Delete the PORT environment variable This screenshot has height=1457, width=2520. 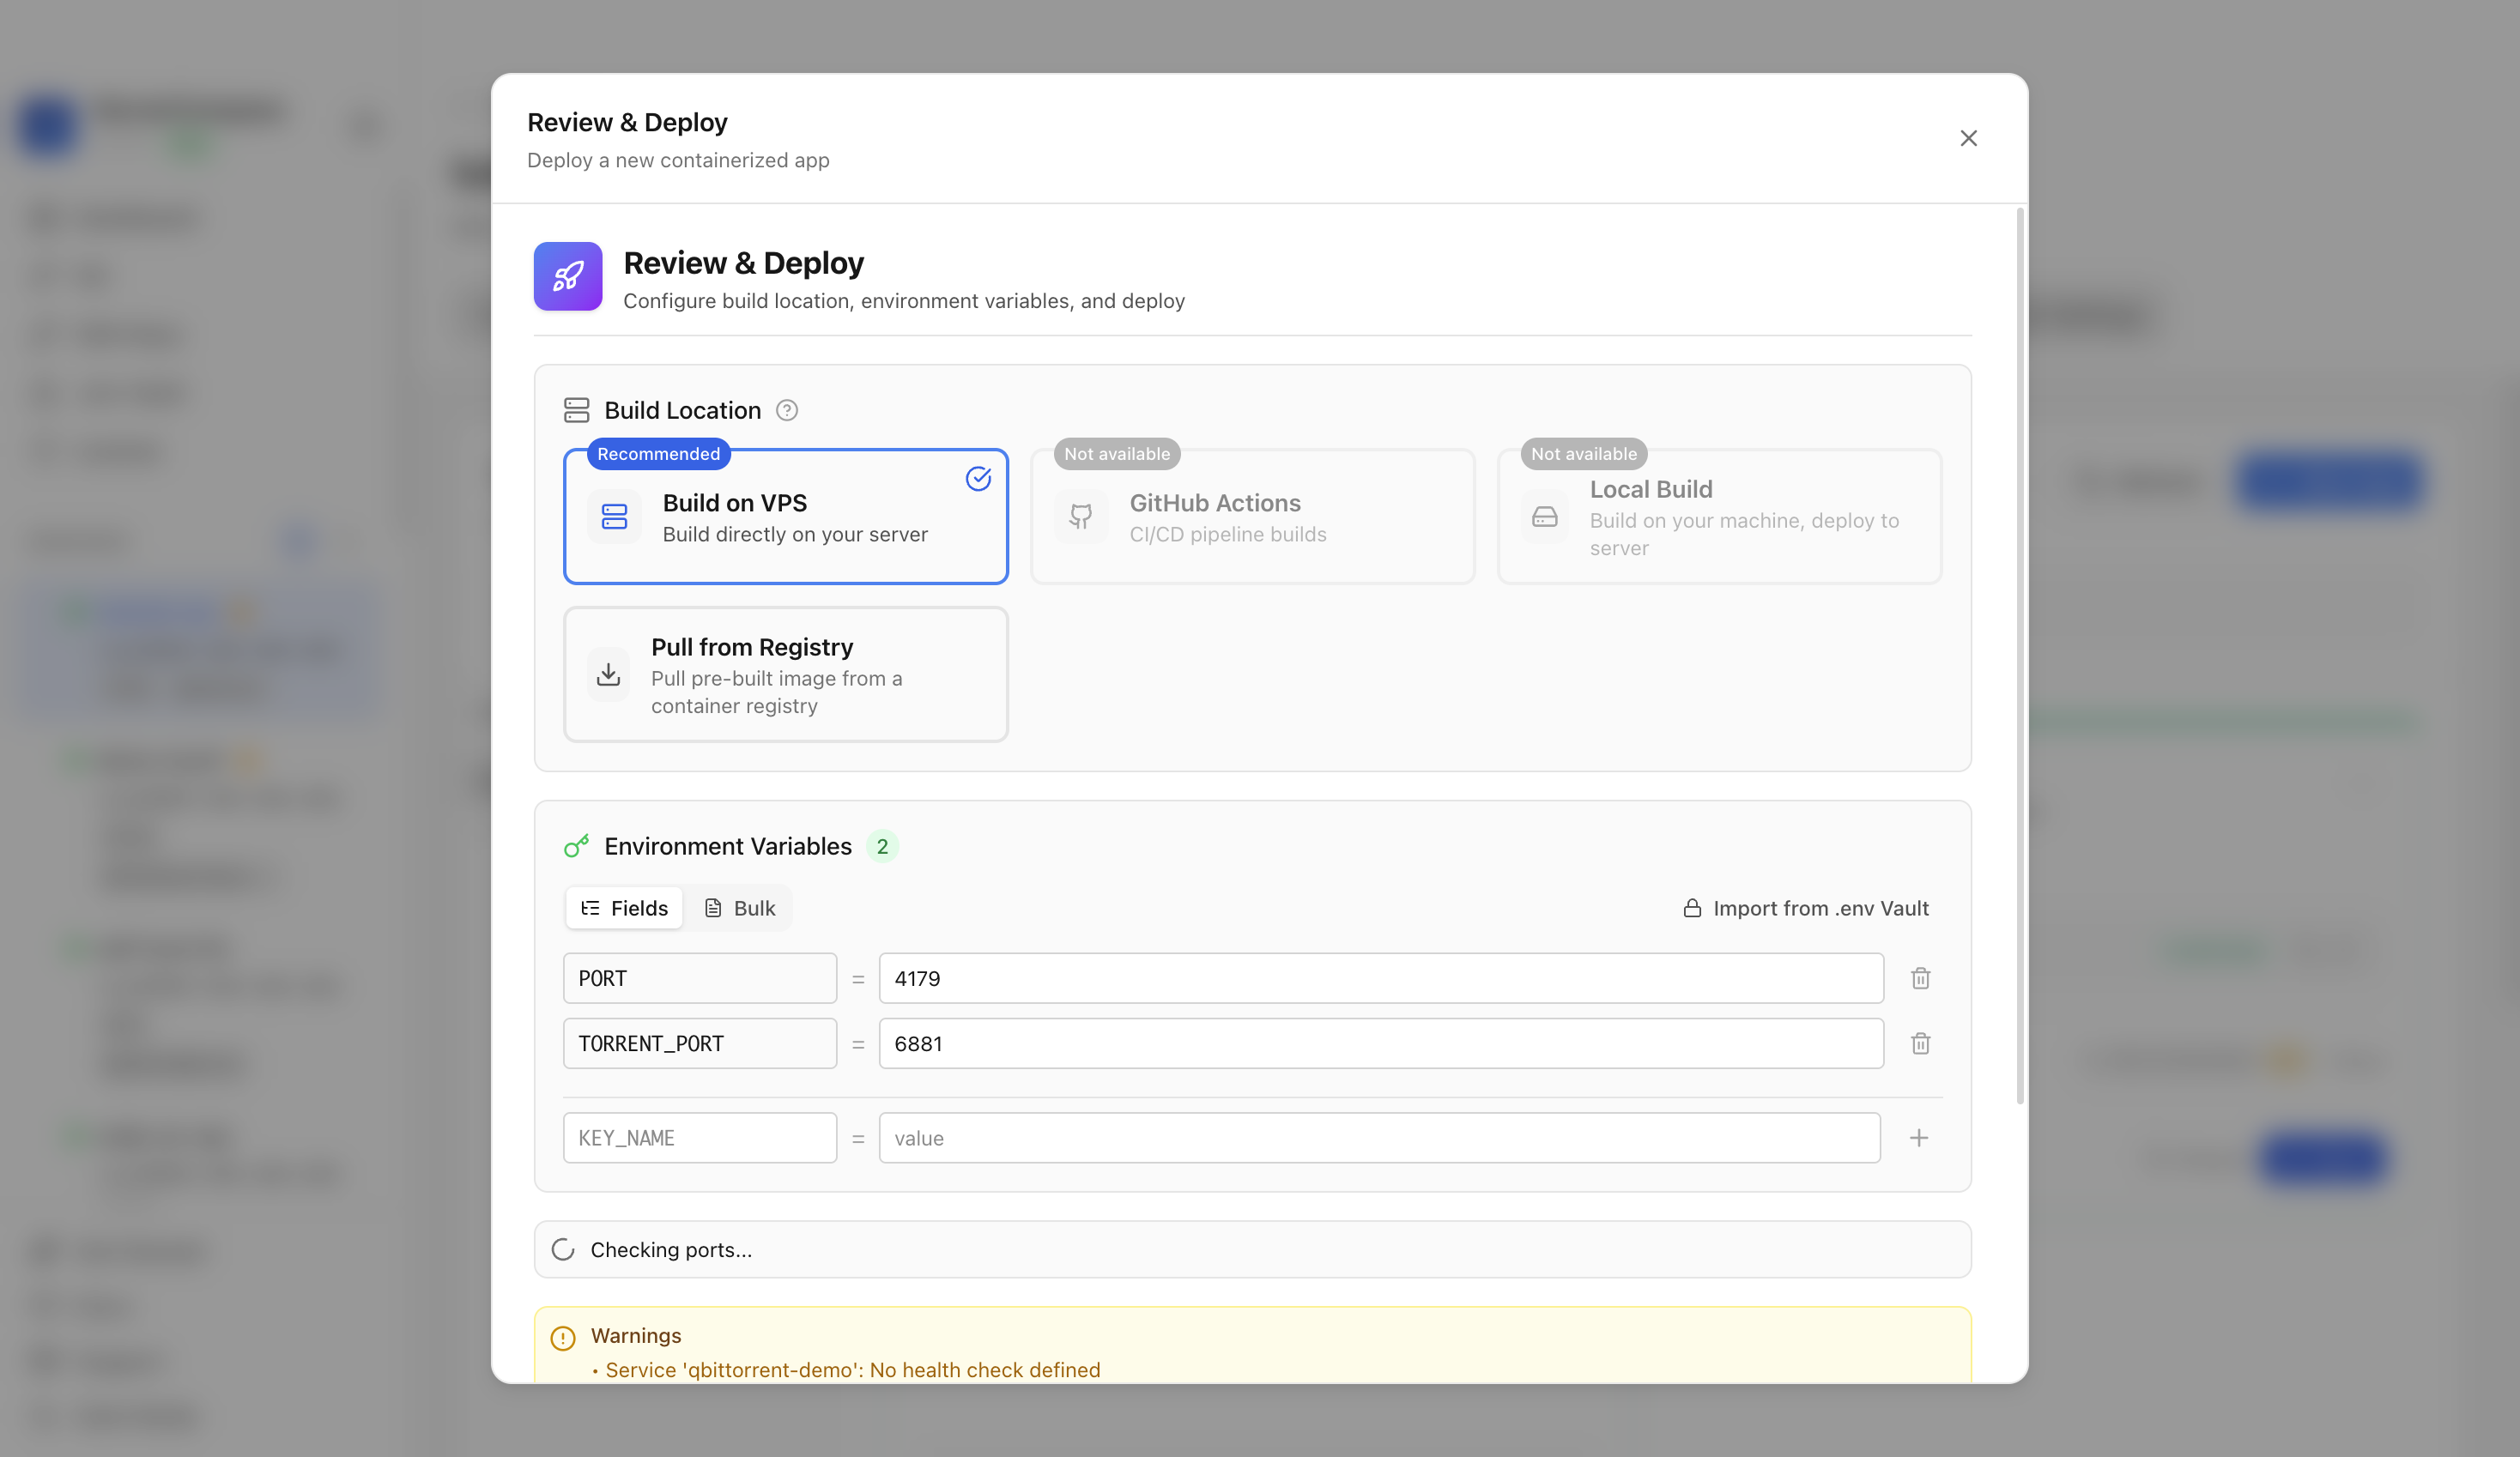pos(1920,978)
